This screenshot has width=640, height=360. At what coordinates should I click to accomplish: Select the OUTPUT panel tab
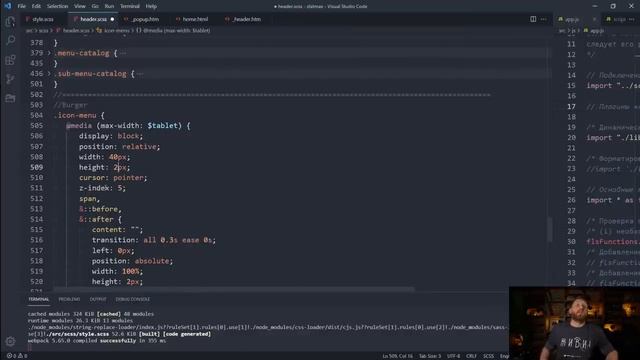coord(98,299)
